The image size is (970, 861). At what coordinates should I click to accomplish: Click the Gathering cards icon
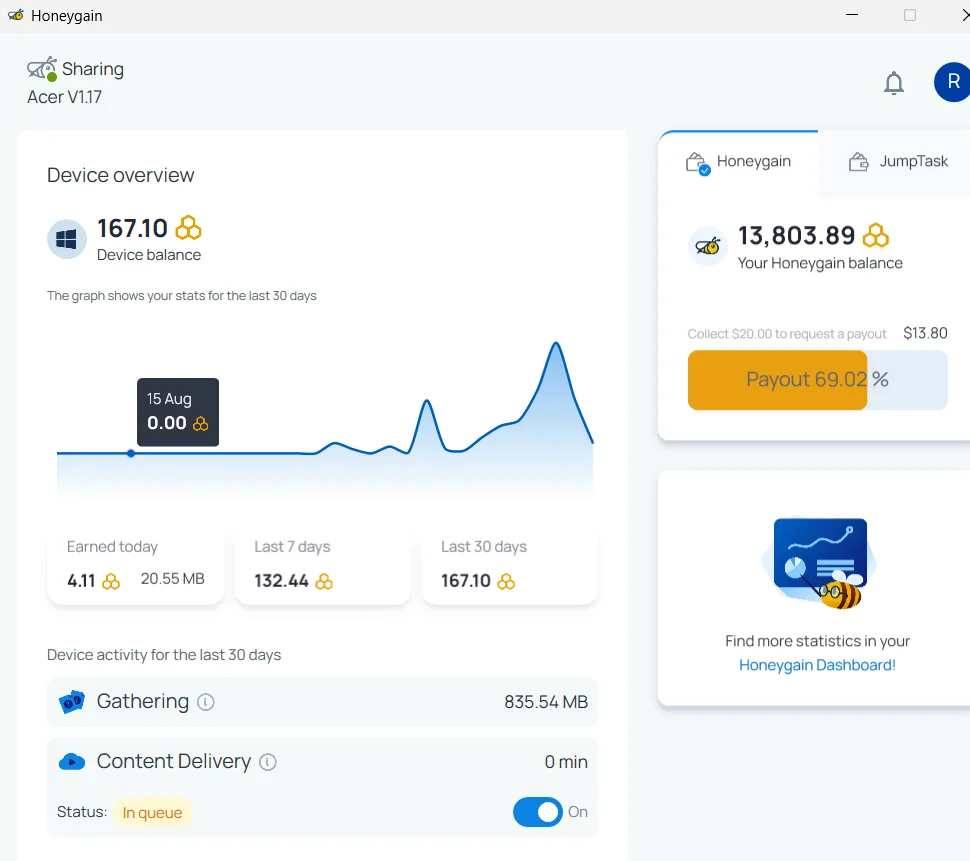(x=72, y=702)
